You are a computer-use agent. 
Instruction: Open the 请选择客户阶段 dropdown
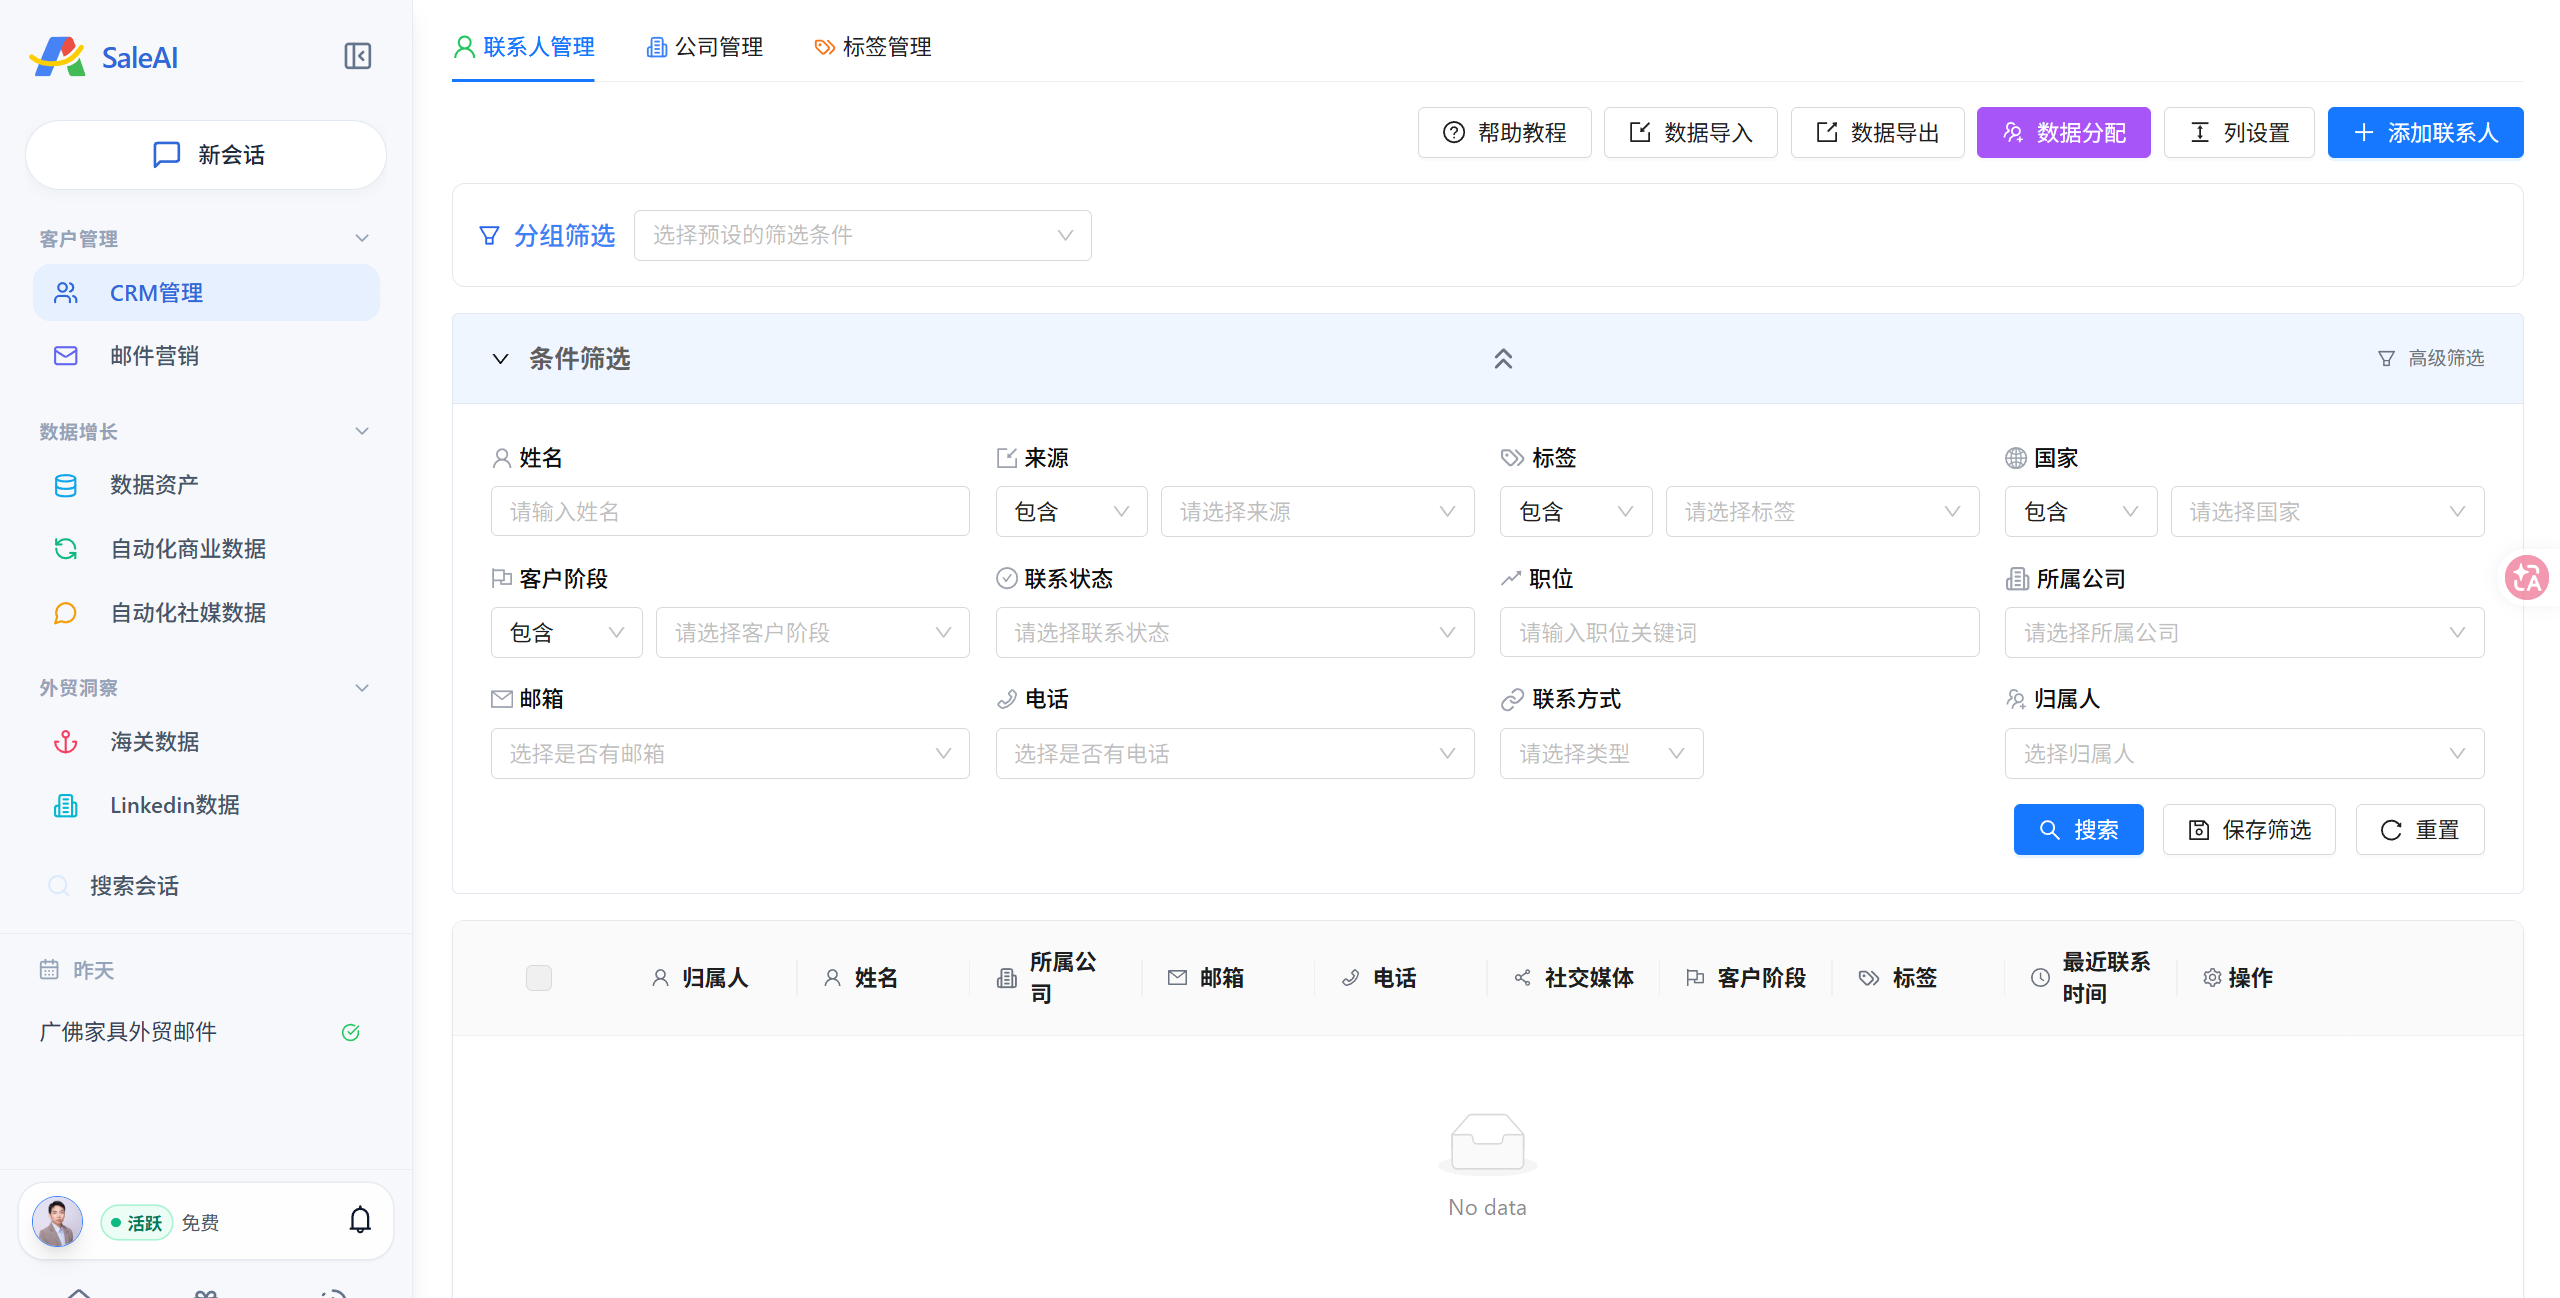[812, 633]
